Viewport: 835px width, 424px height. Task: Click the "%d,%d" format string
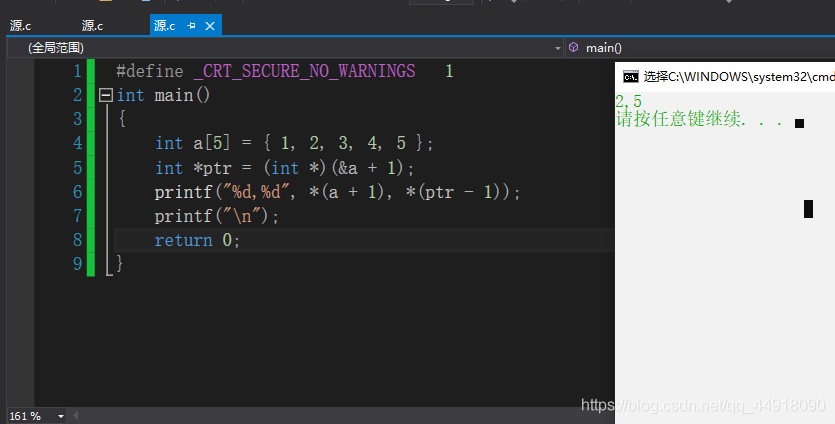pos(256,192)
